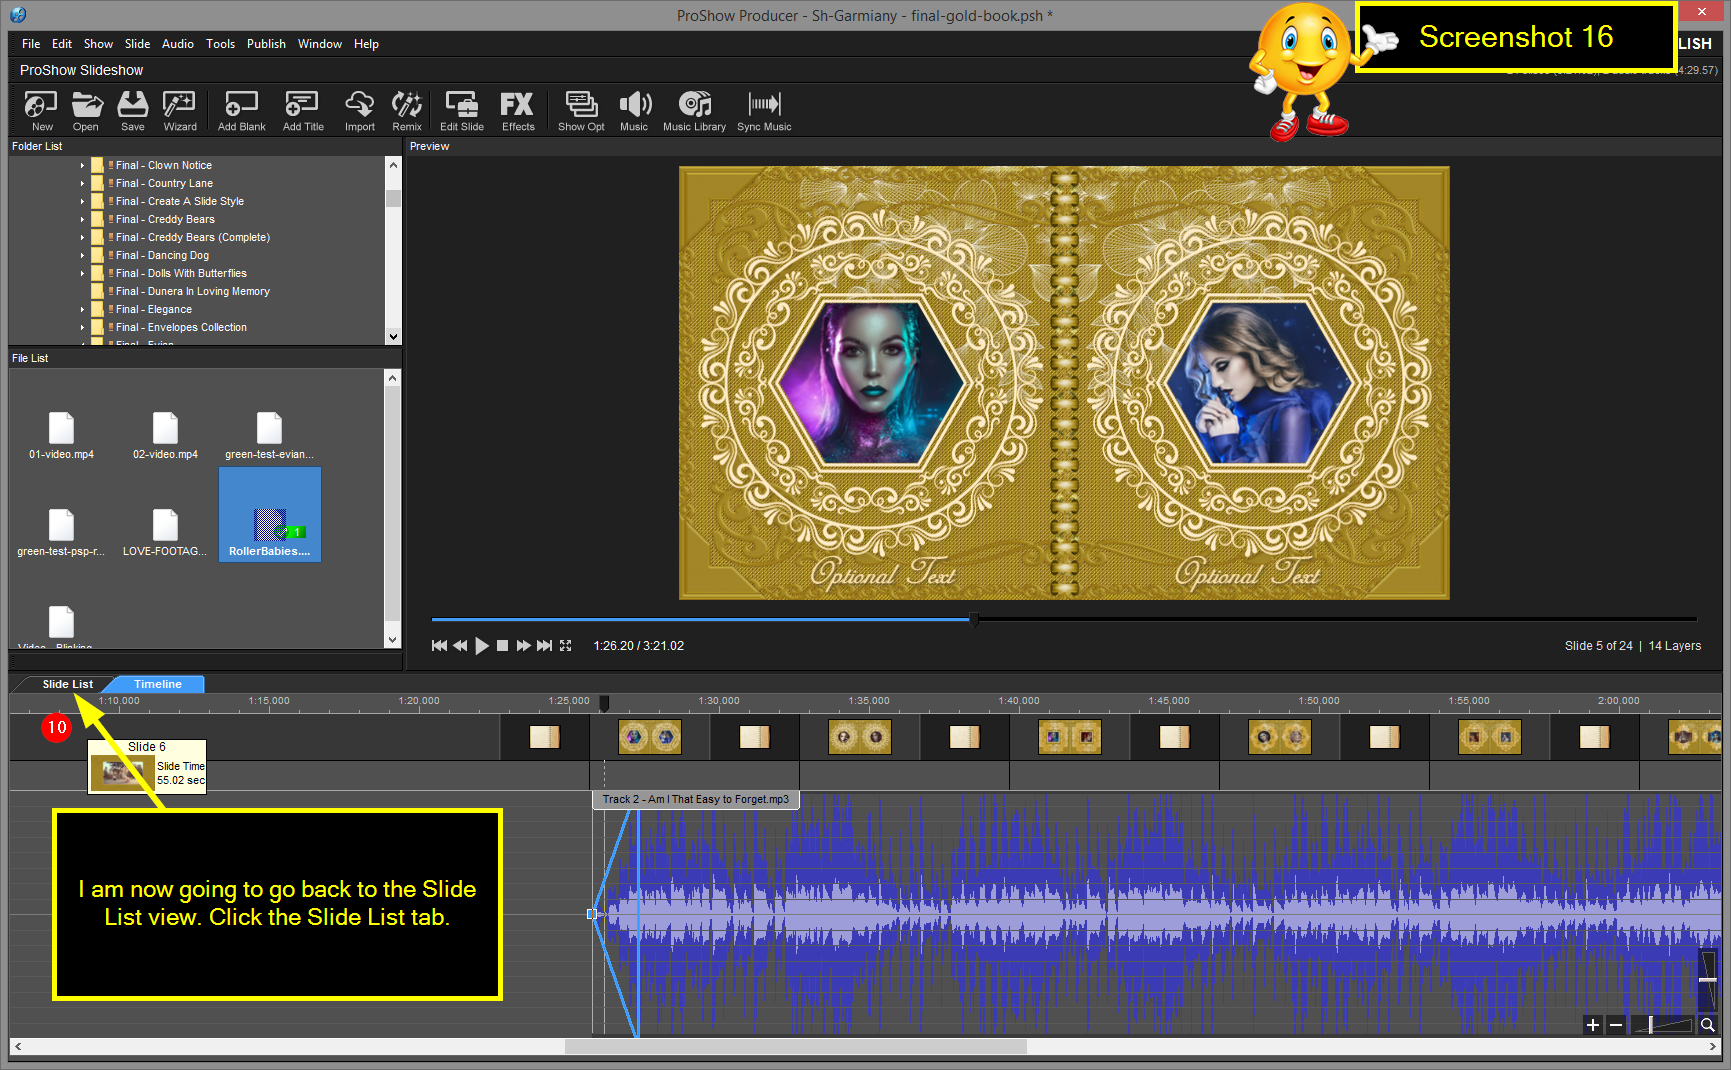
Task: Expand Final - Clown Notice folder
Action: tap(83, 166)
